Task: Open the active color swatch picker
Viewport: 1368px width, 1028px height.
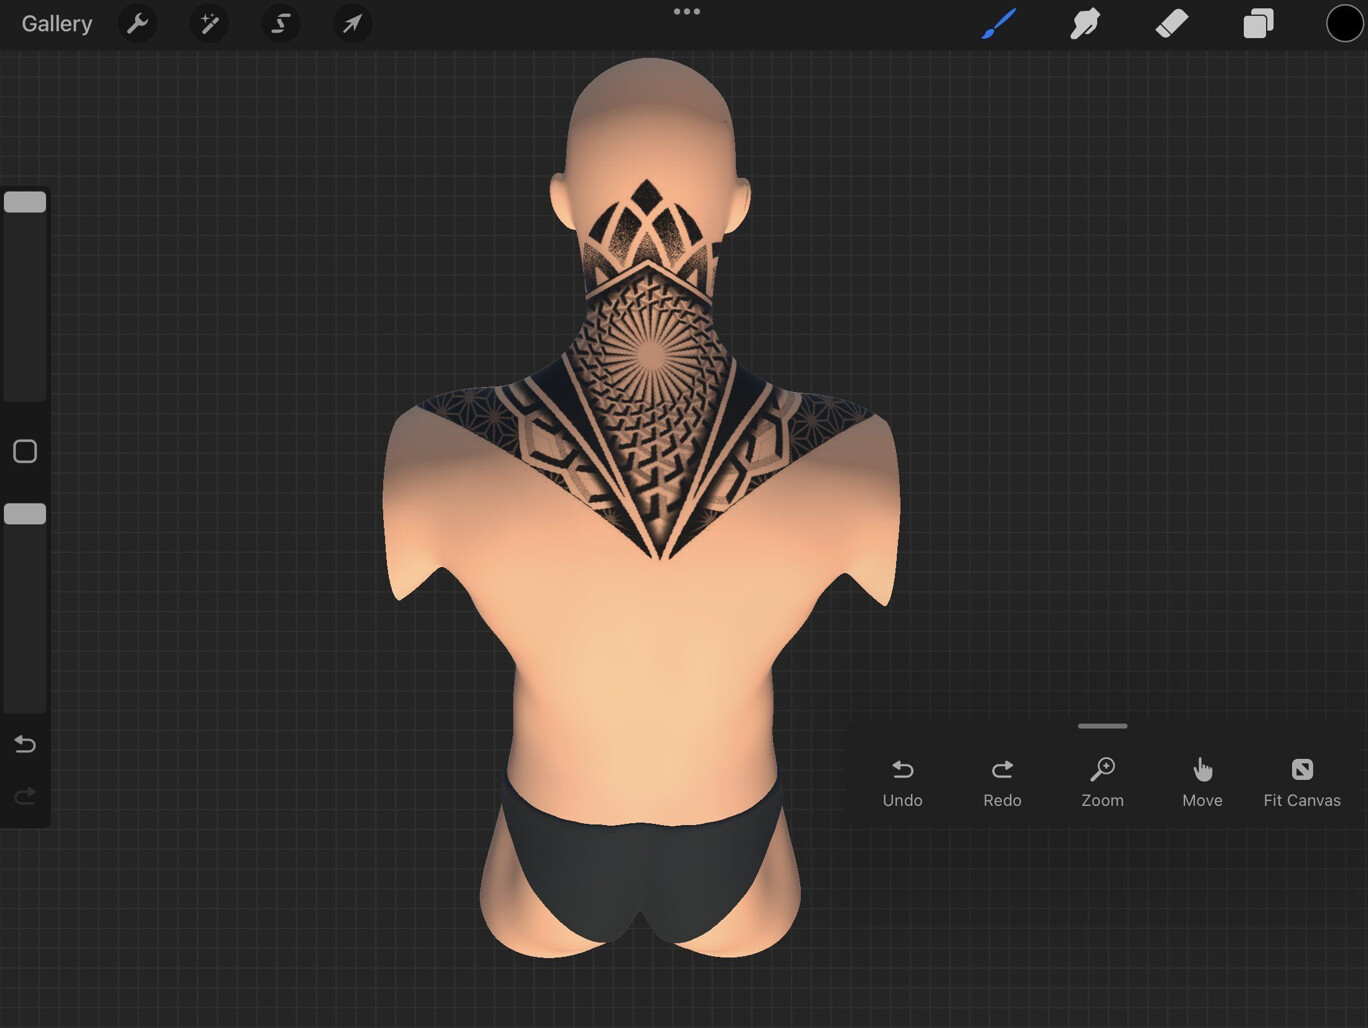Action: (1344, 23)
